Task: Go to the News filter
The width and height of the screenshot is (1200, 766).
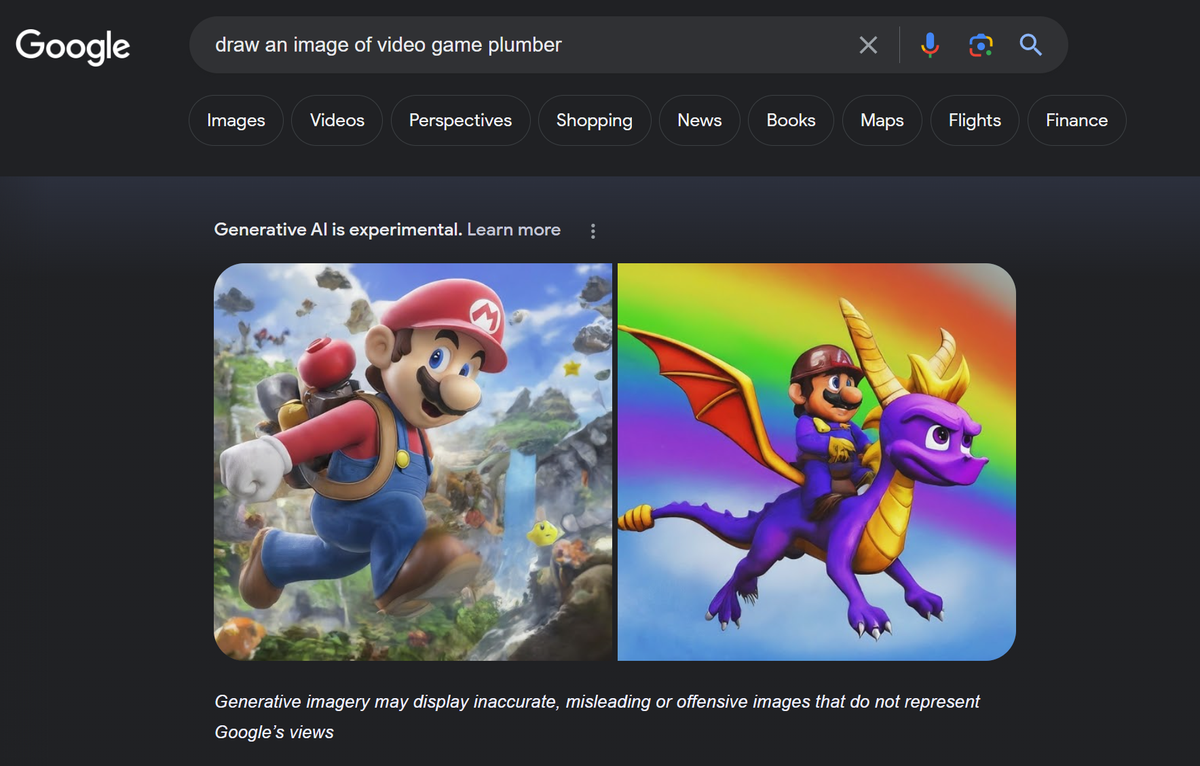Action: pos(699,120)
